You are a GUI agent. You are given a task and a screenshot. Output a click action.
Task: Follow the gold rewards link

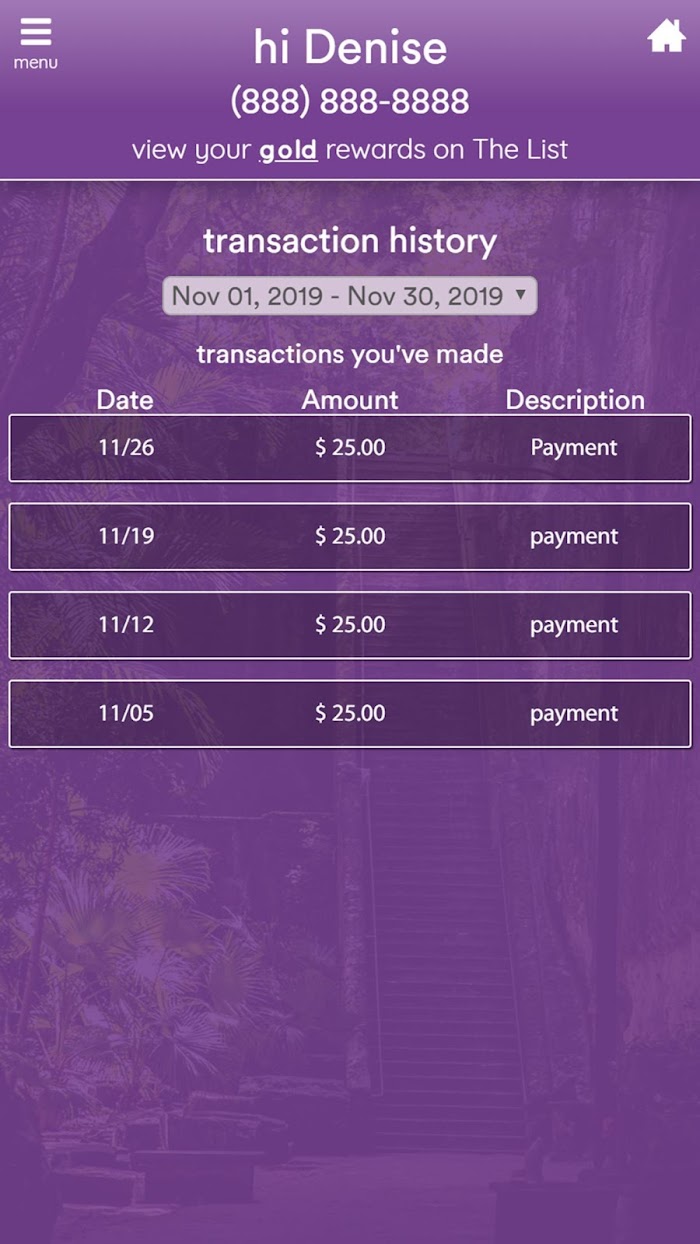click(288, 150)
